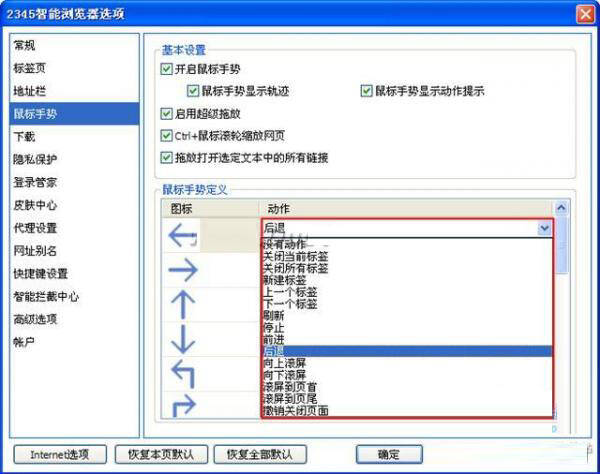Select the up arrow gesture icon
The width and height of the screenshot is (600, 474).
[183, 305]
